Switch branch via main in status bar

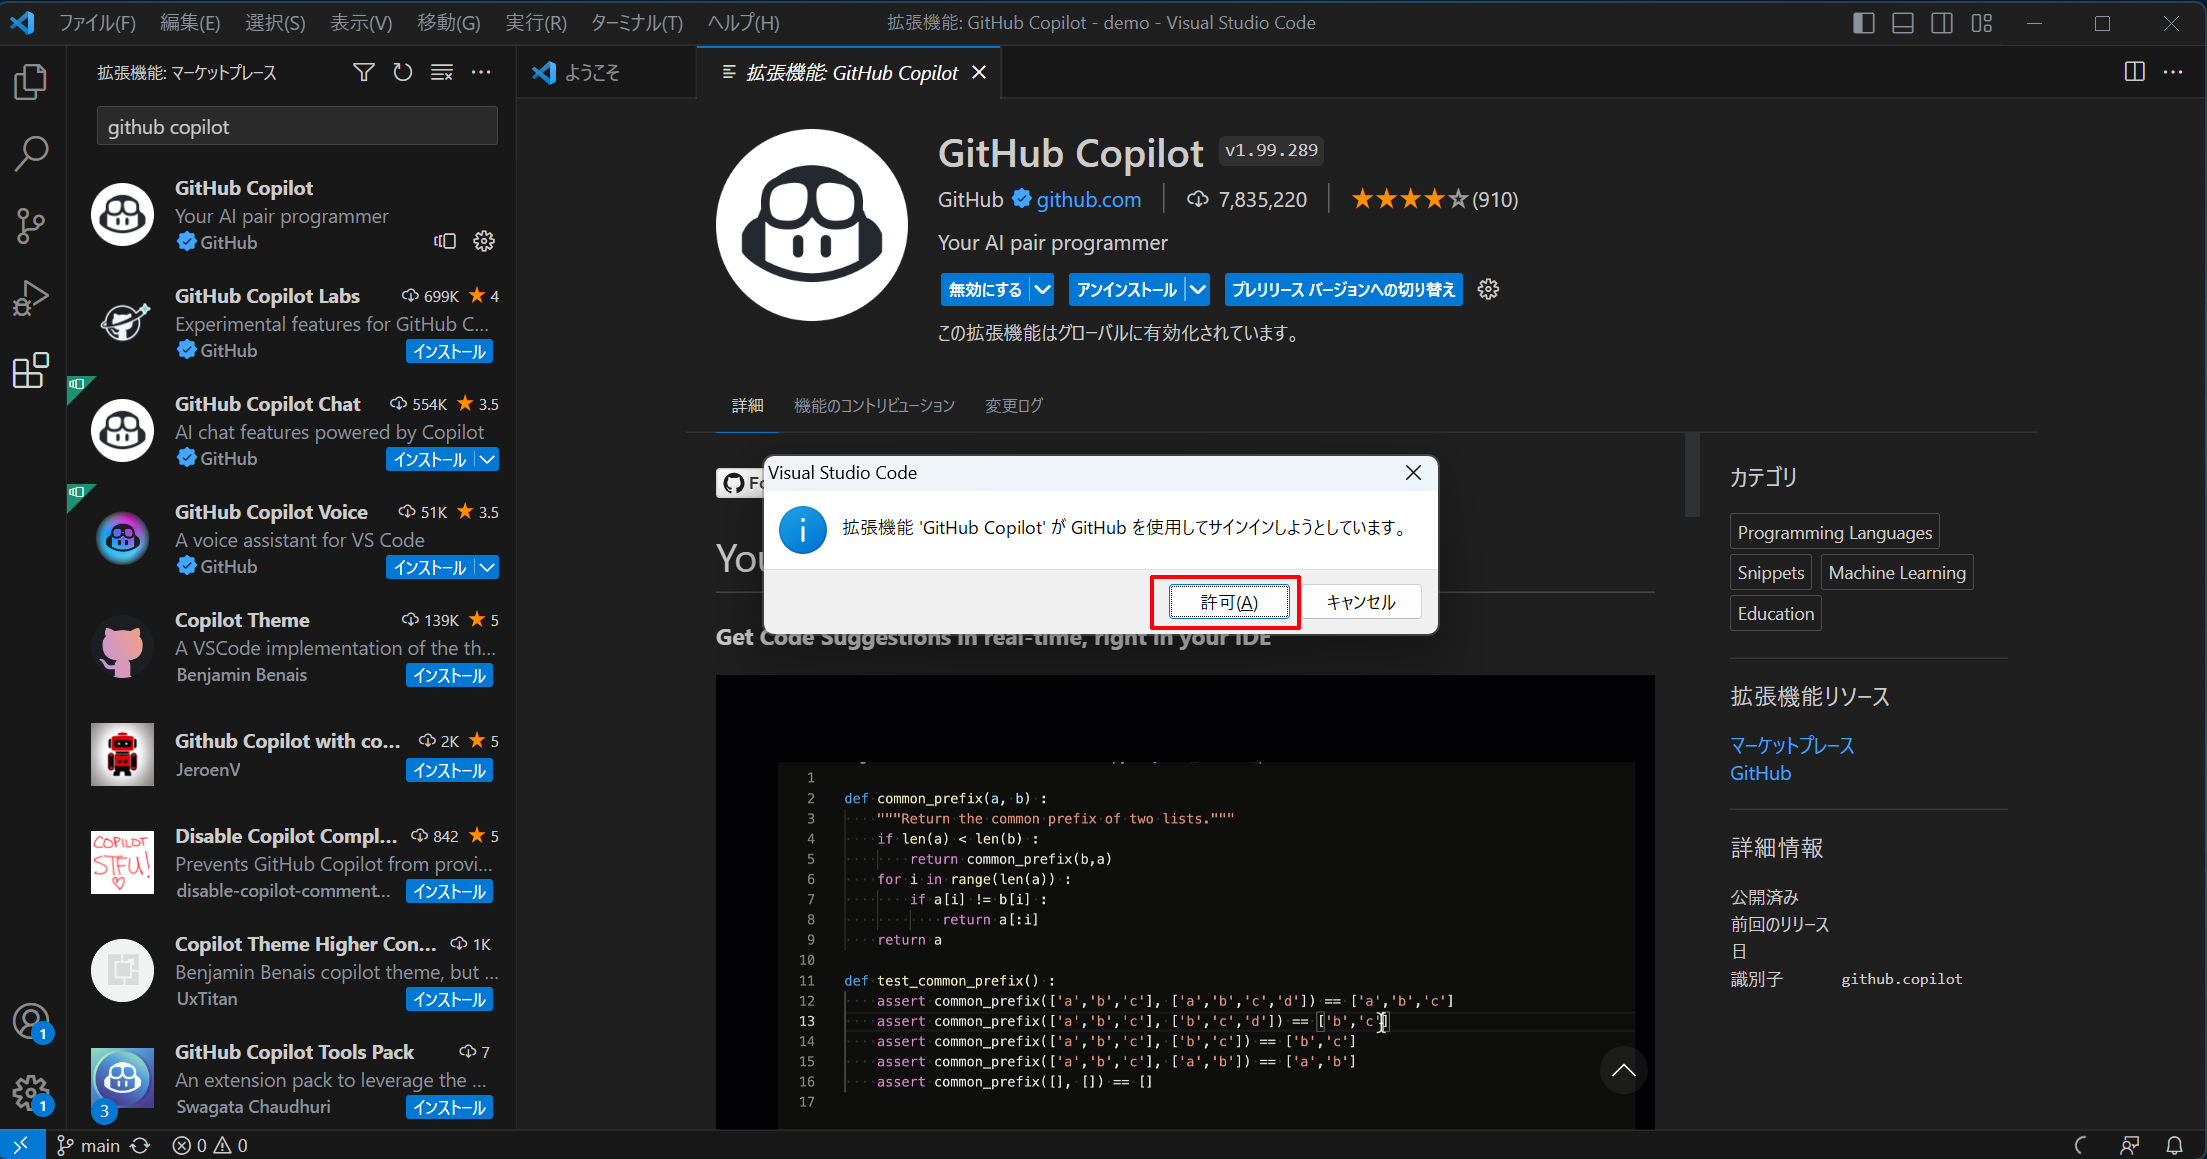pos(89,1145)
